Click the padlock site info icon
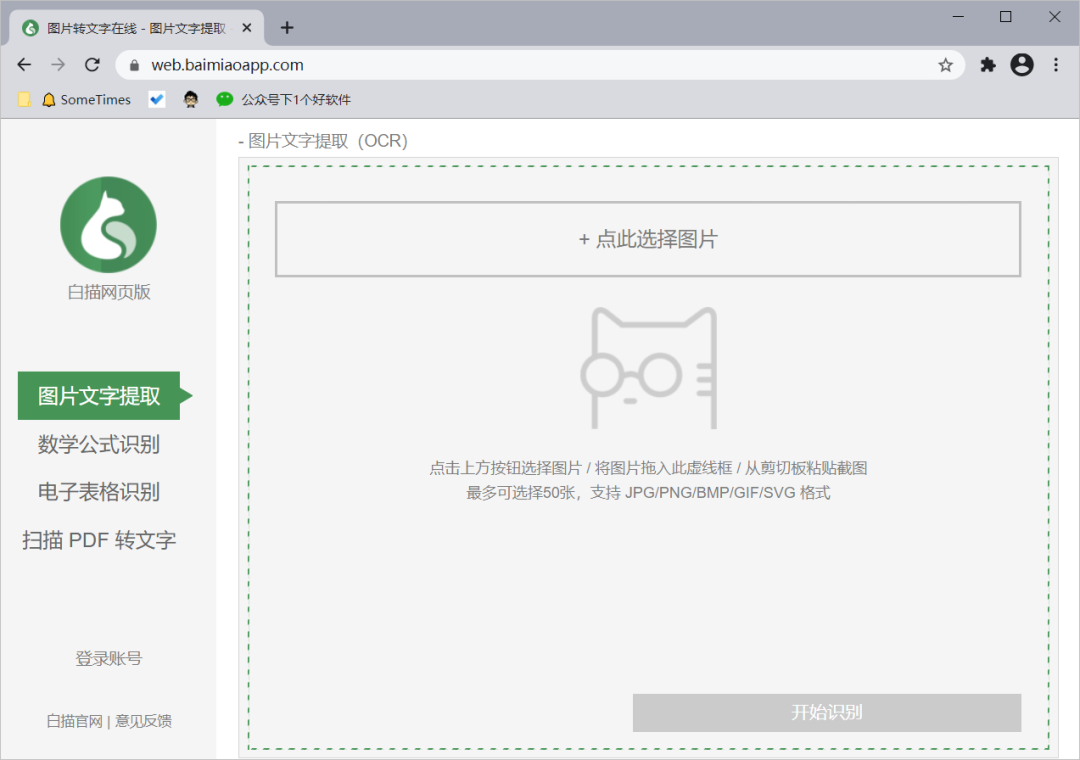 (135, 65)
